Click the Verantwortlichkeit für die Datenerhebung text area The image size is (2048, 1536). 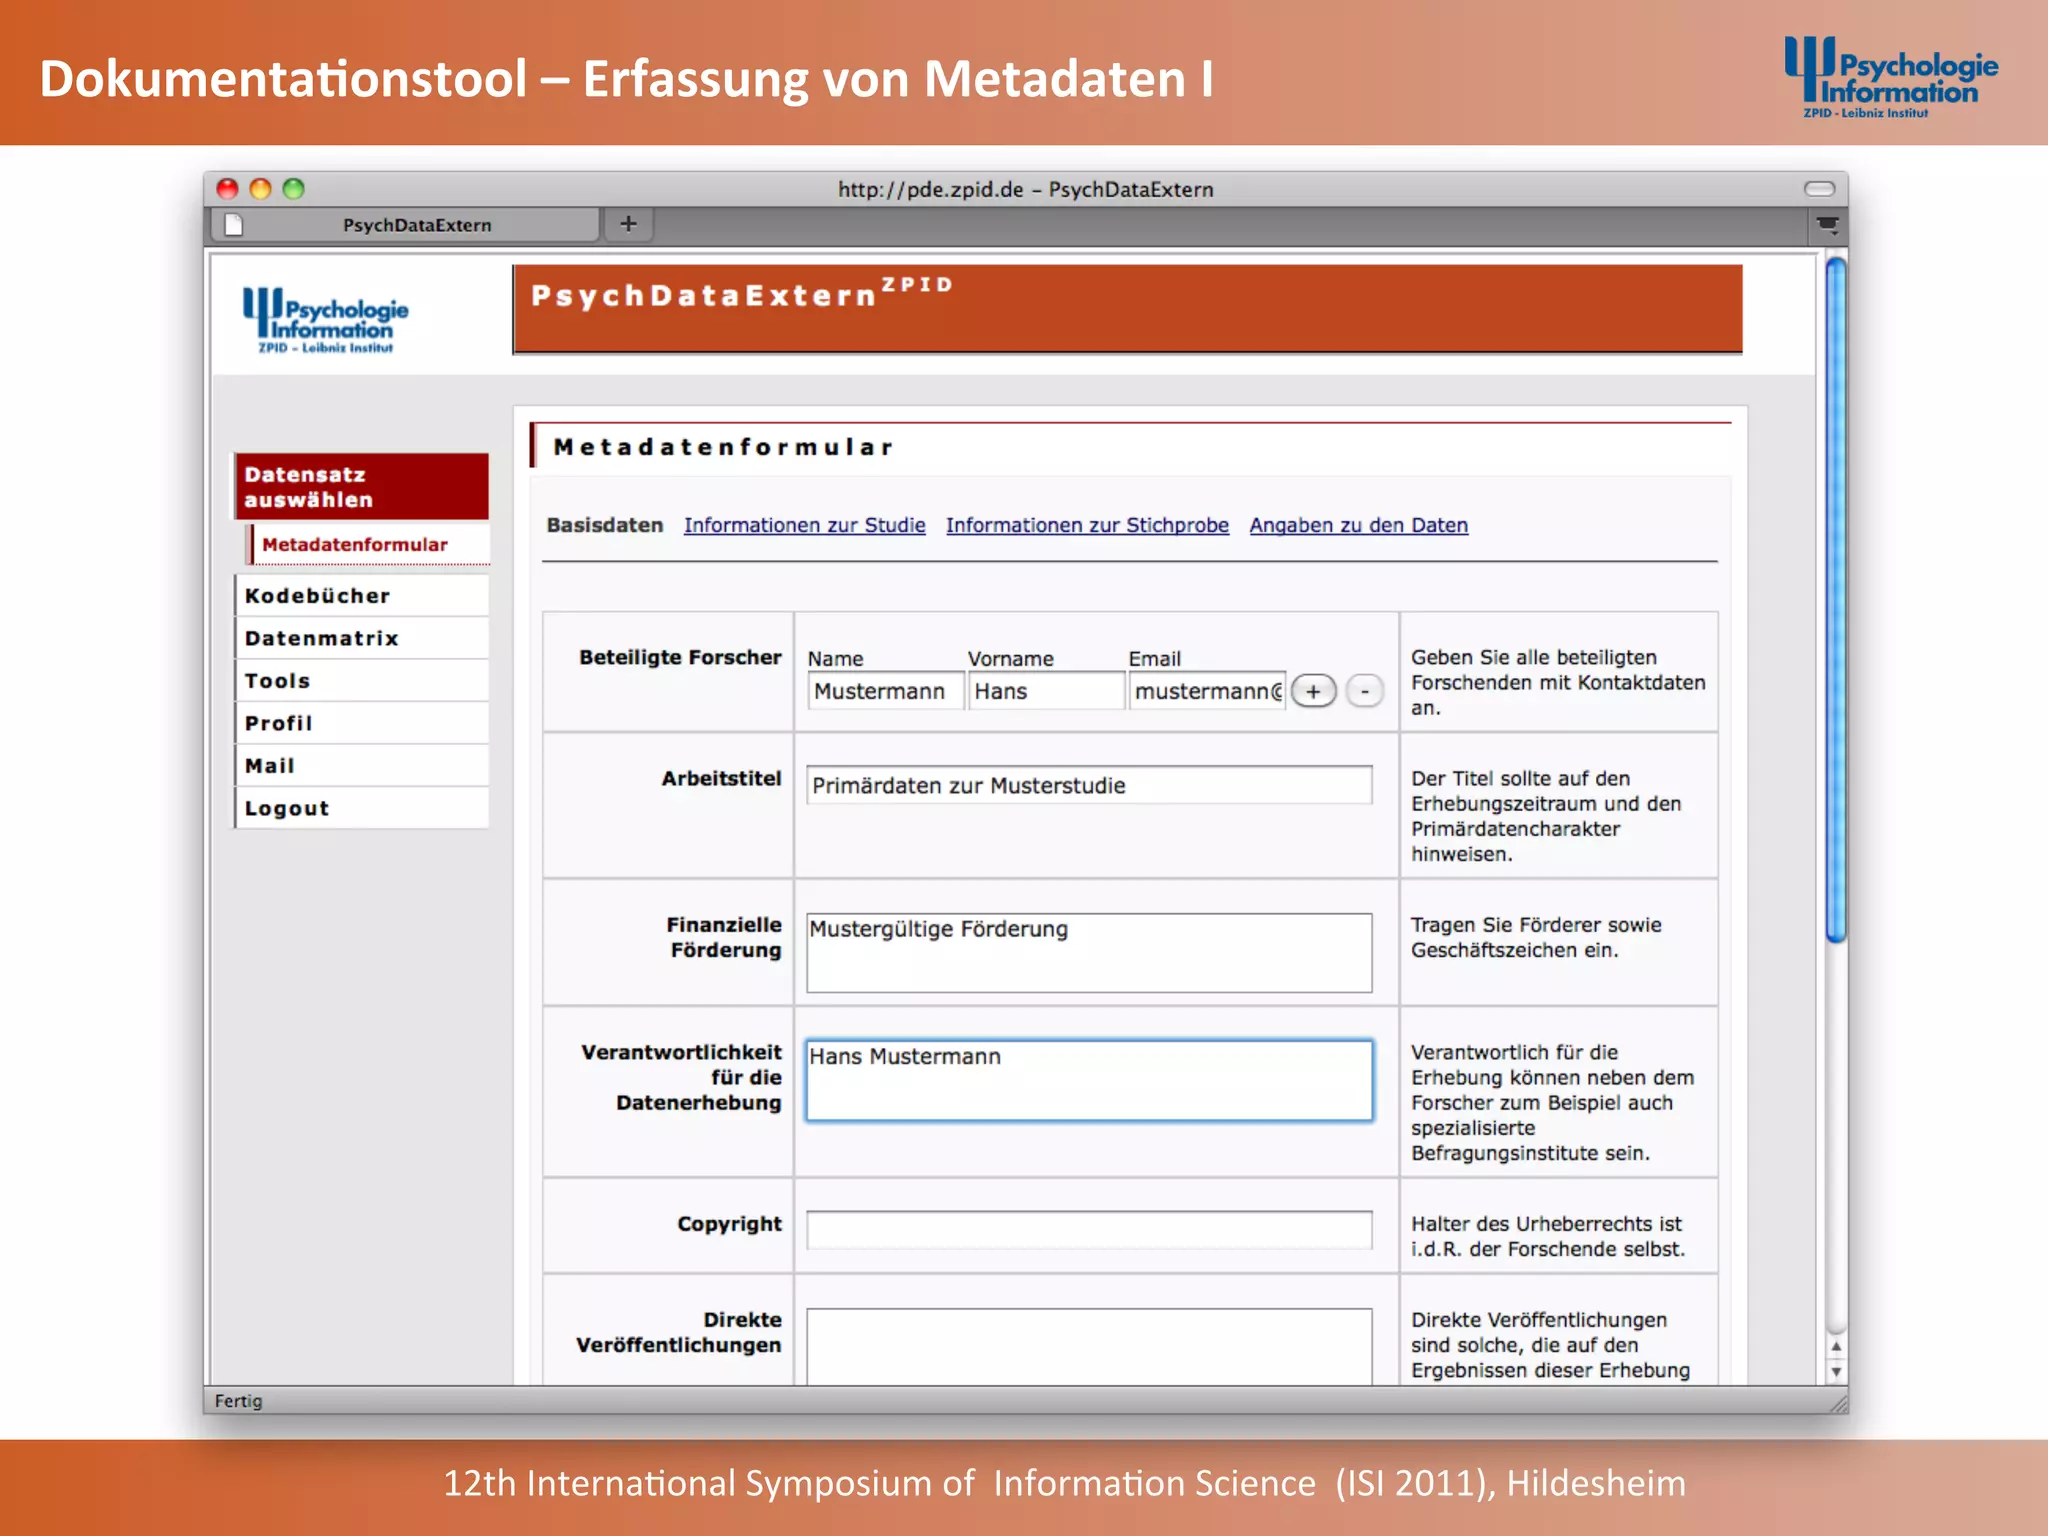coord(1089,1081)
